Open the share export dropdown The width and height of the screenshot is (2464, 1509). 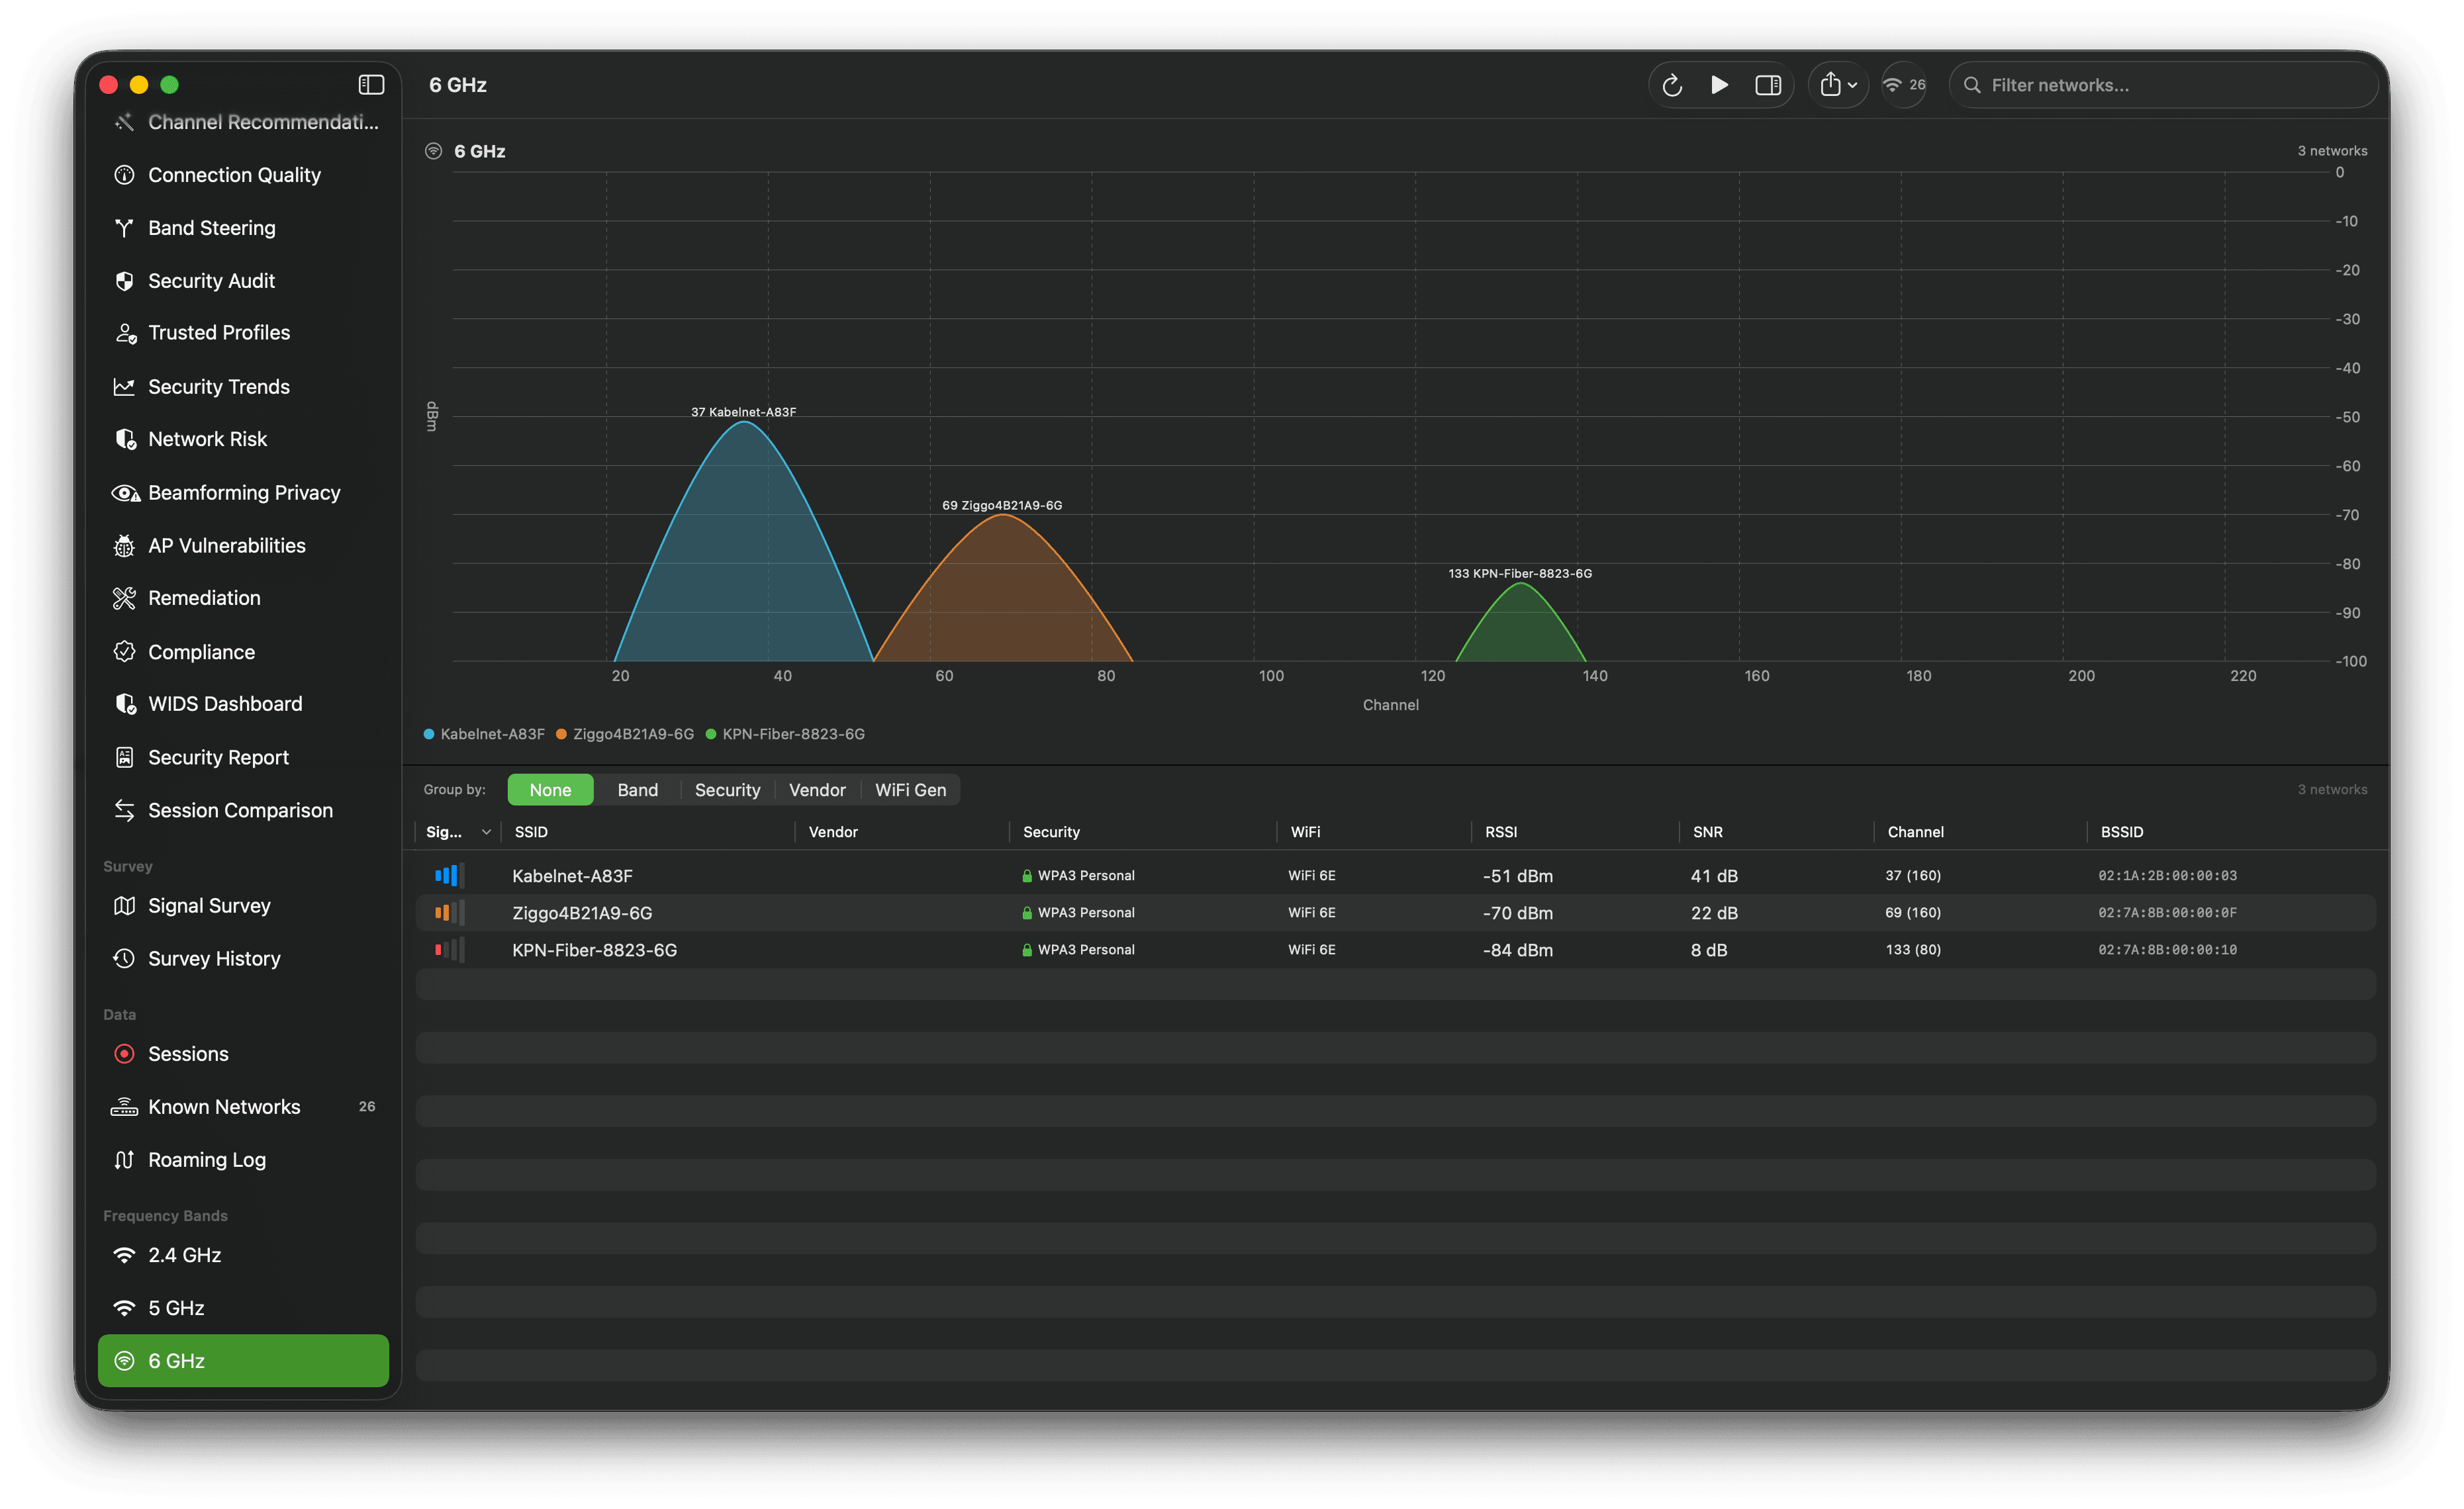(x=1838, y=85)
